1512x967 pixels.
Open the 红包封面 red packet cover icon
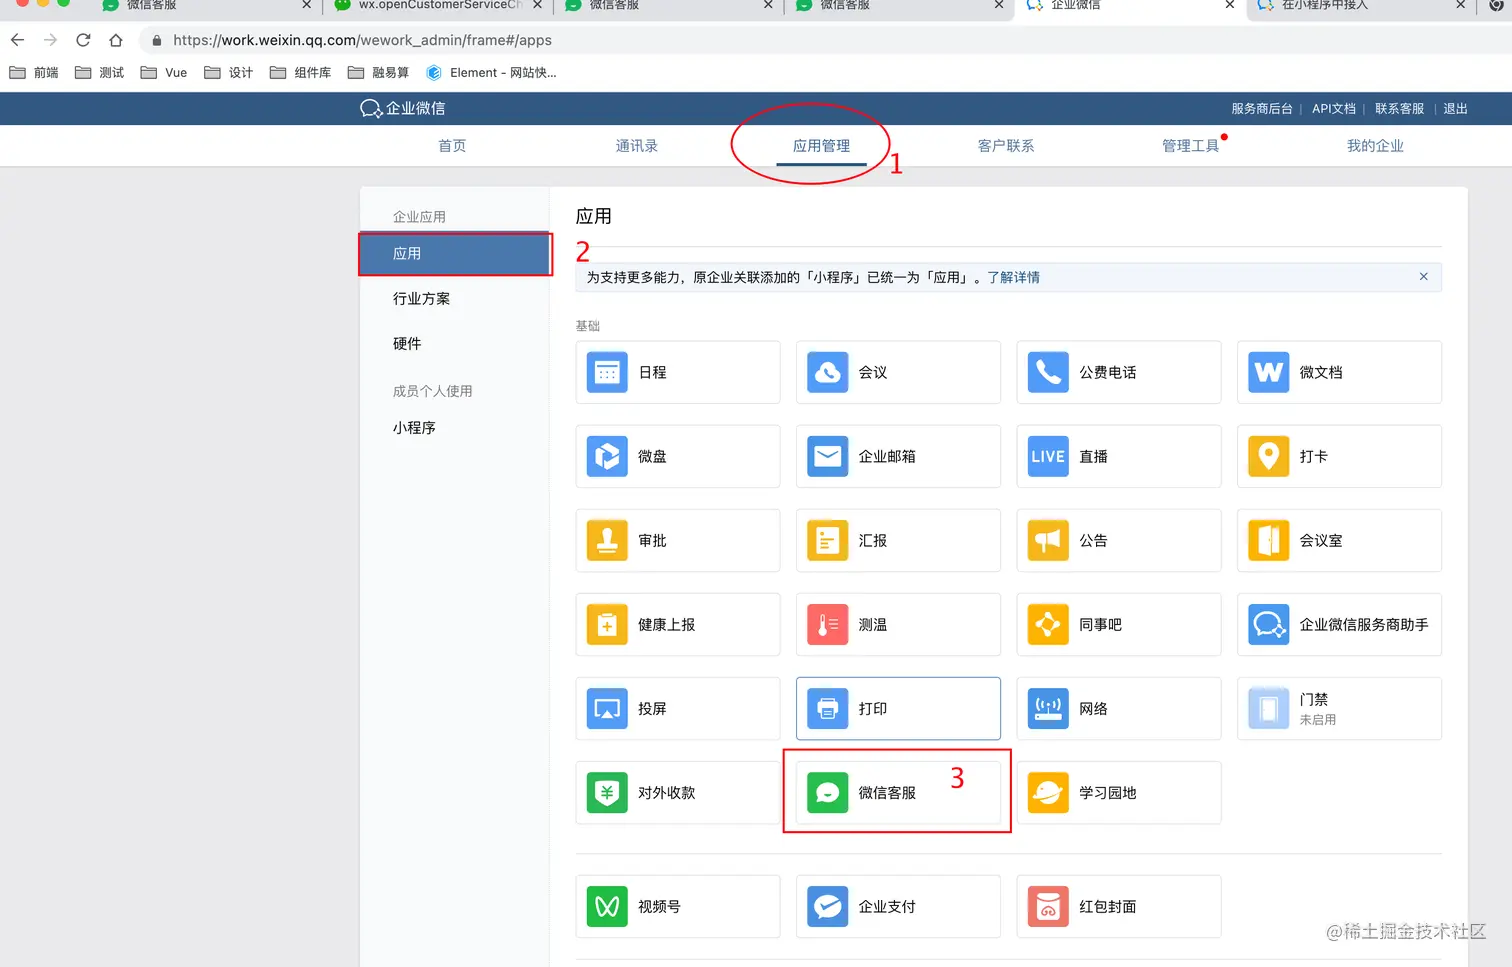1048,906
